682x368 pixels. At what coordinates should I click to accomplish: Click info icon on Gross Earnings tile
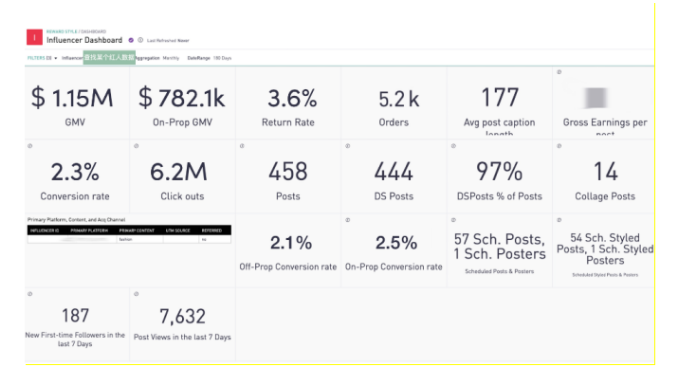point(559,72)
